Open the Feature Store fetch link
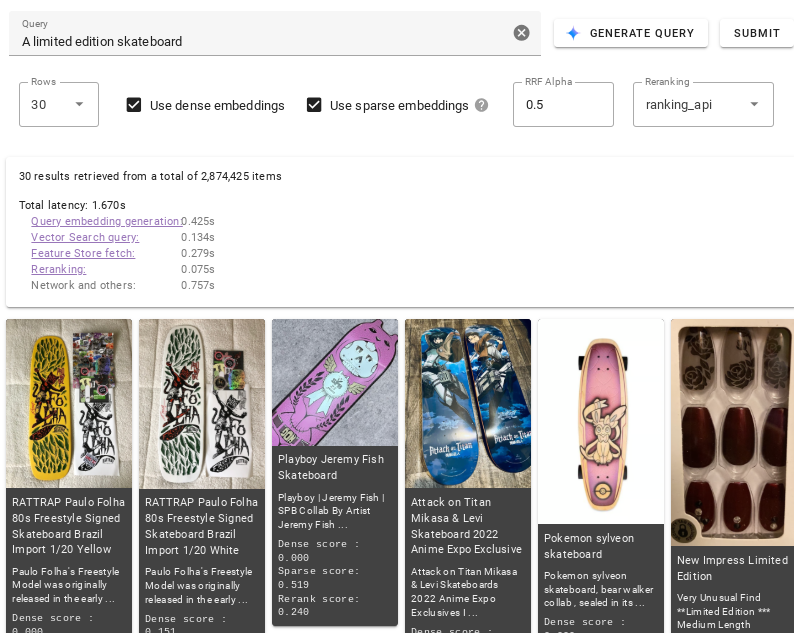This screenshot has height=633, width=794. tap(83, 253)
